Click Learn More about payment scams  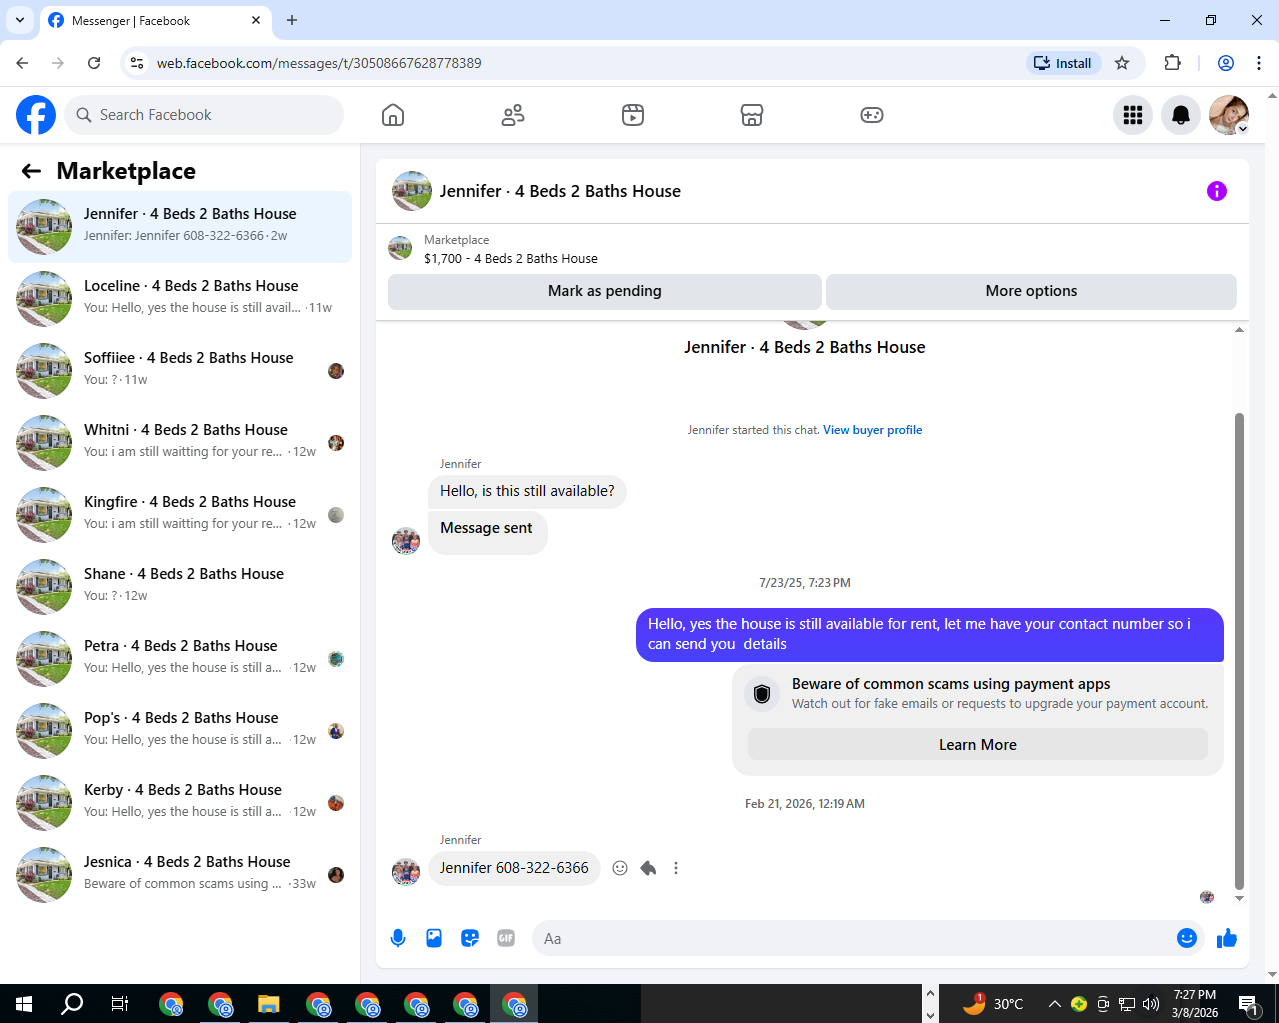(x=978, y=745)
